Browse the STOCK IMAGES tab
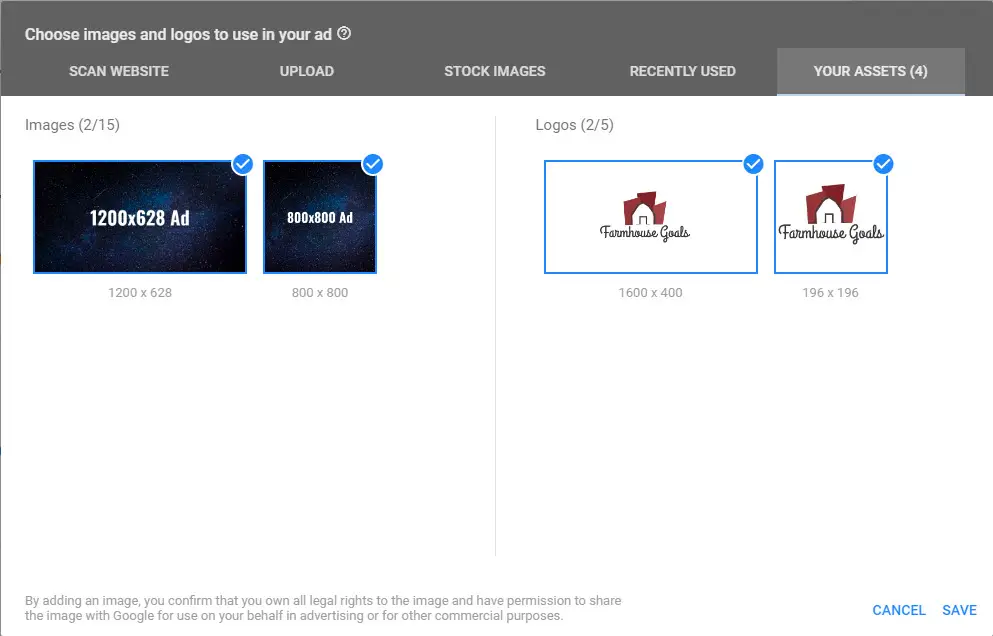Viewport: 993px width, 636px height. coord(494,71)
